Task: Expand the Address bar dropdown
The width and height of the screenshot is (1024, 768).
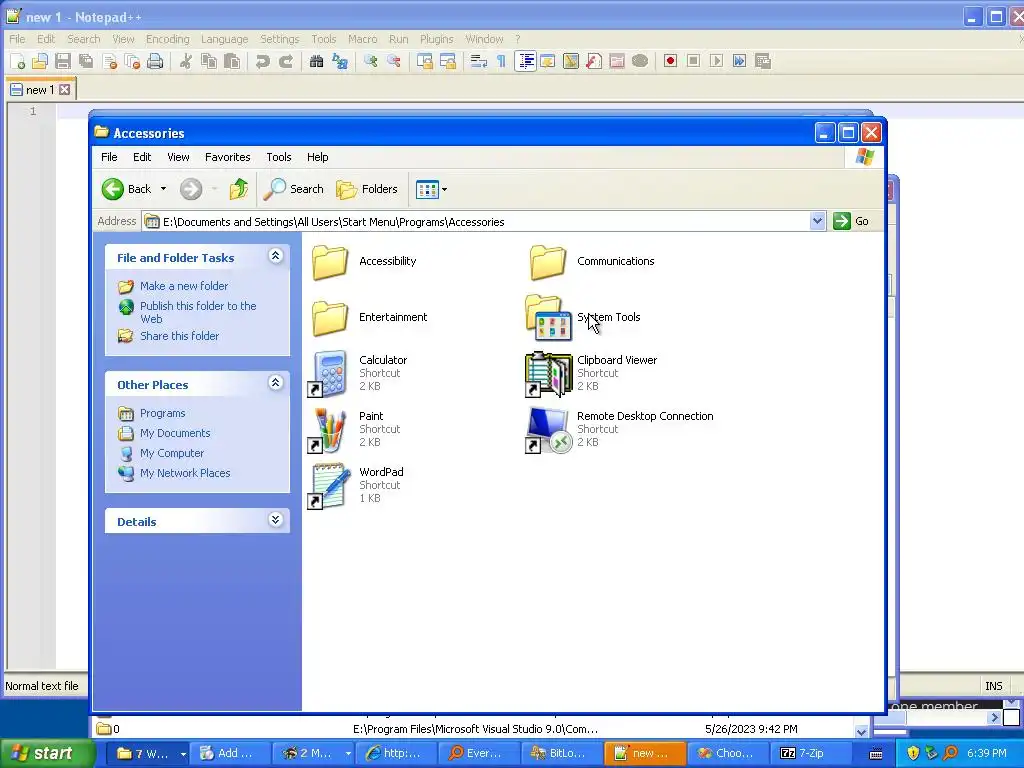Action: tap(817, 221)
